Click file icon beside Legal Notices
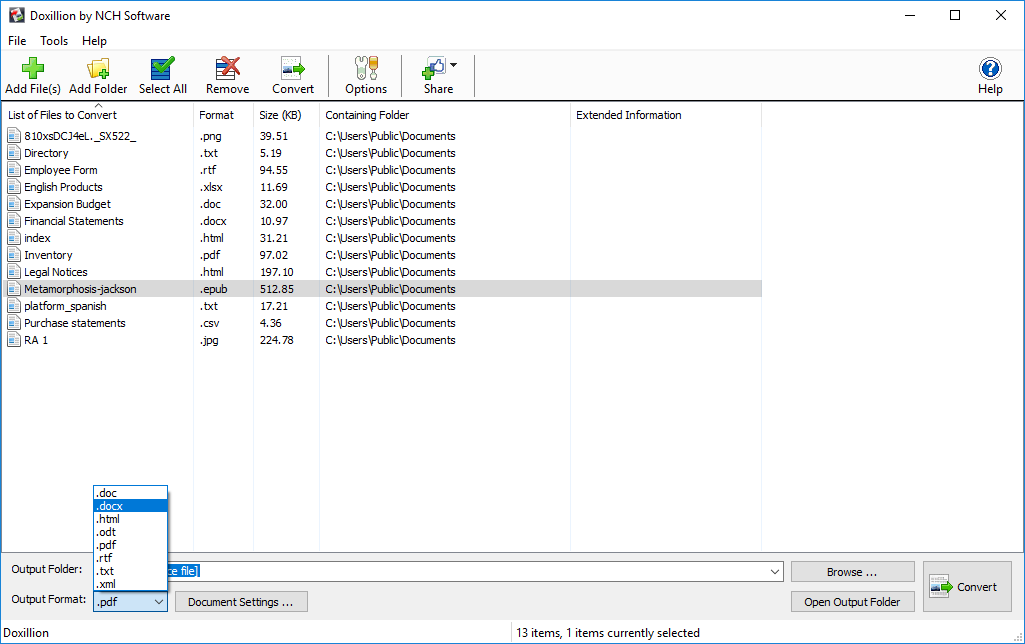 pyautogui.click(x=14, y=271)
